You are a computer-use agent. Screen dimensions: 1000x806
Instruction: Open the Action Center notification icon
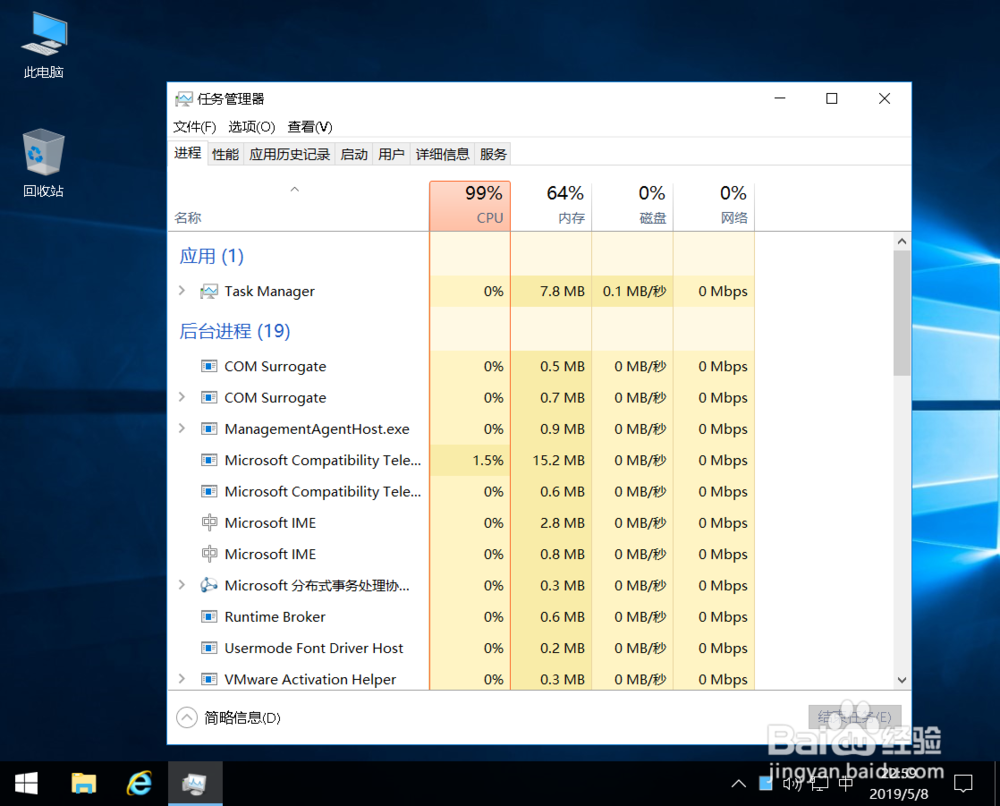[963, 784]
